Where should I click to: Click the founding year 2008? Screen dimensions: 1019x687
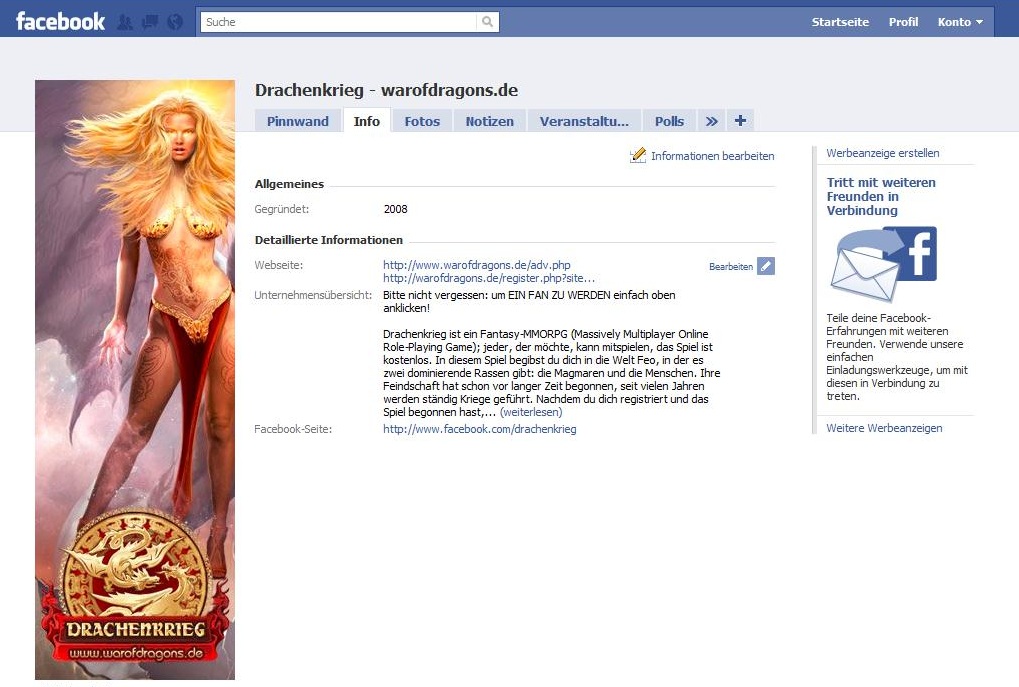(x=395, y=209)
